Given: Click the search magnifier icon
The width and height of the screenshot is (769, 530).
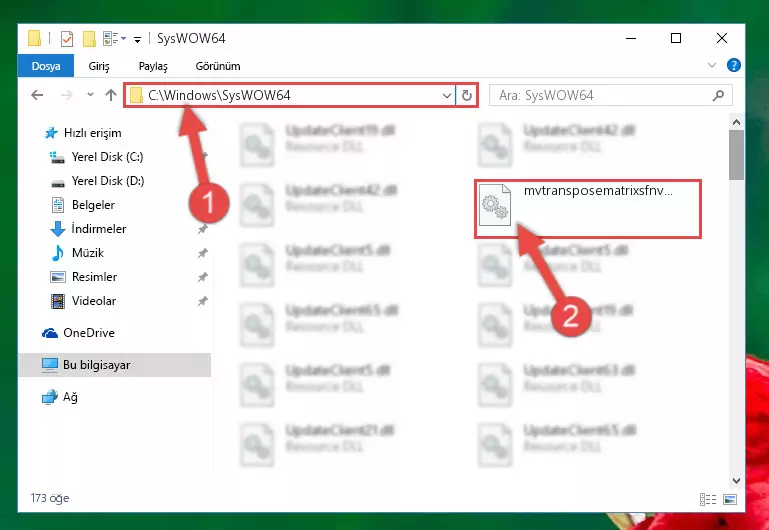Looking at the screenshot, I should tap(718, 95).
